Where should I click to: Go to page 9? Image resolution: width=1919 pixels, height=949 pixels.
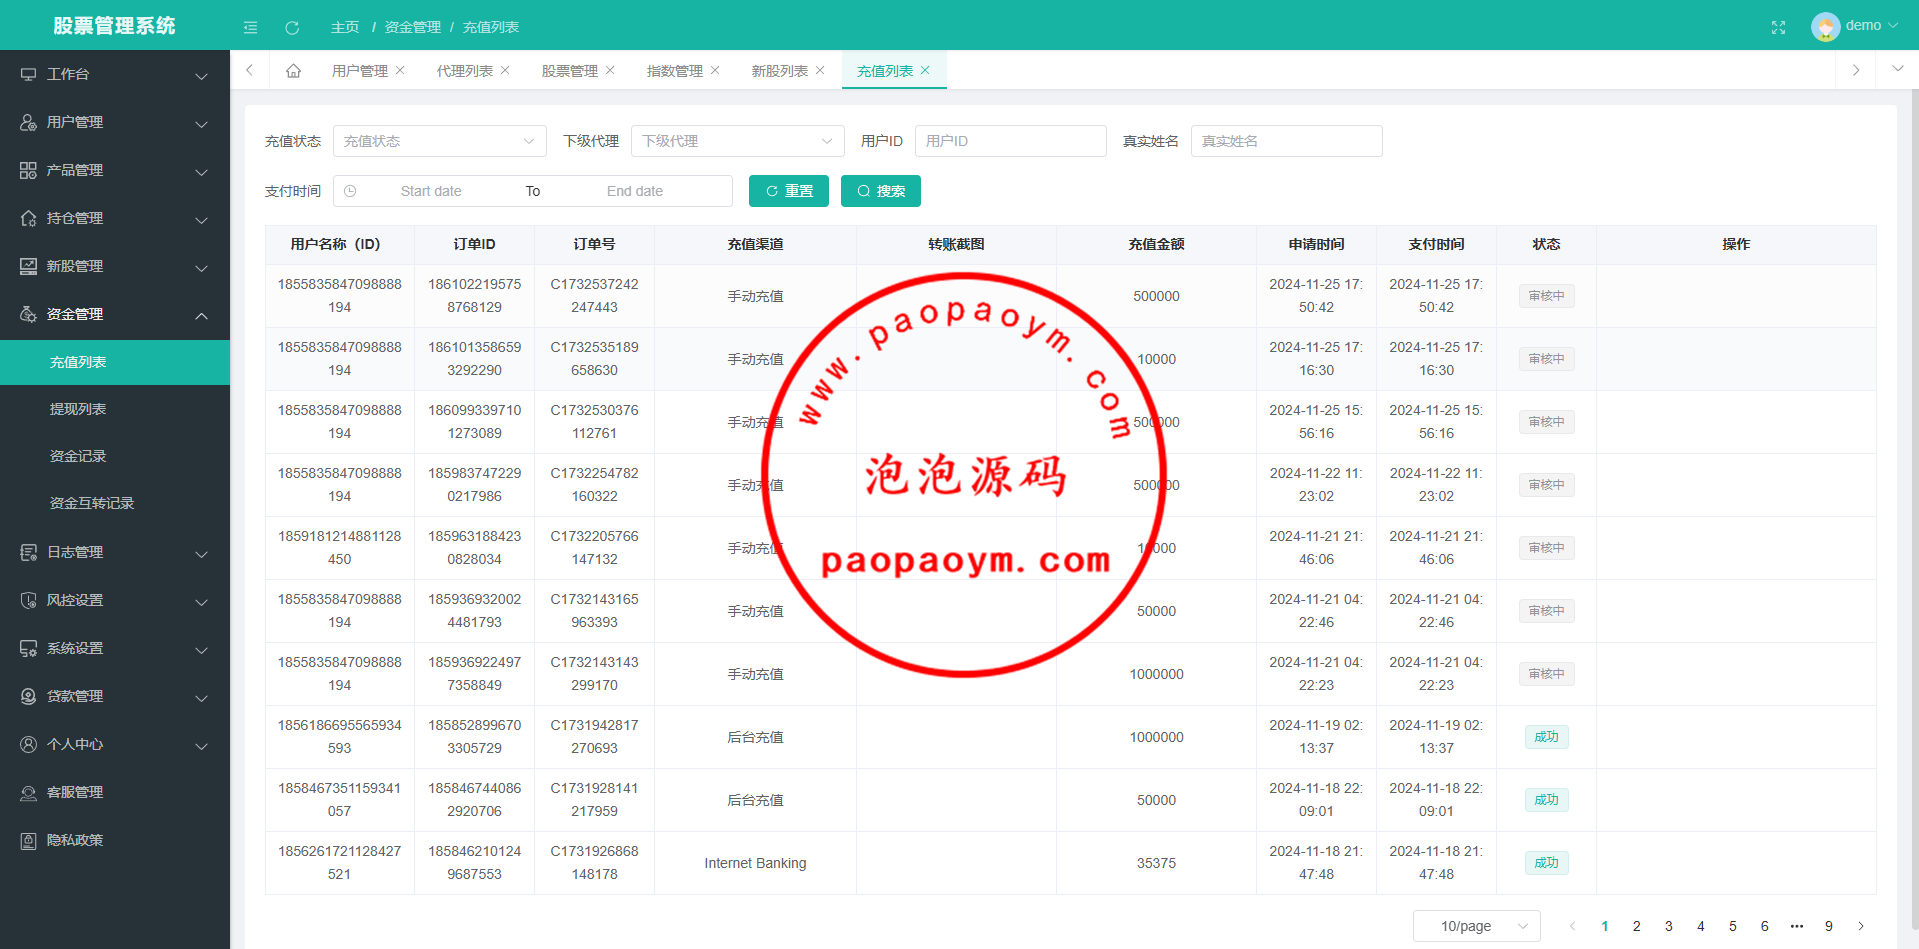coord(1829,926)
